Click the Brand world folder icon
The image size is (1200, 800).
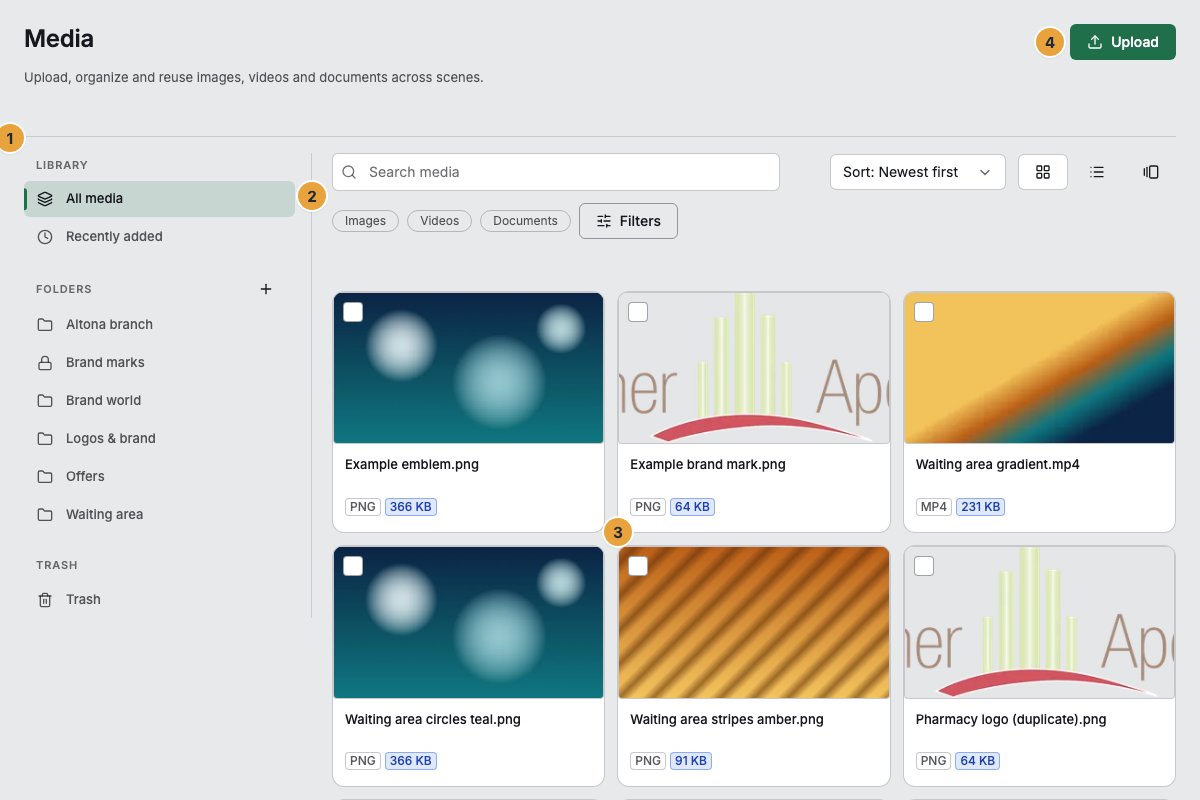45,401
